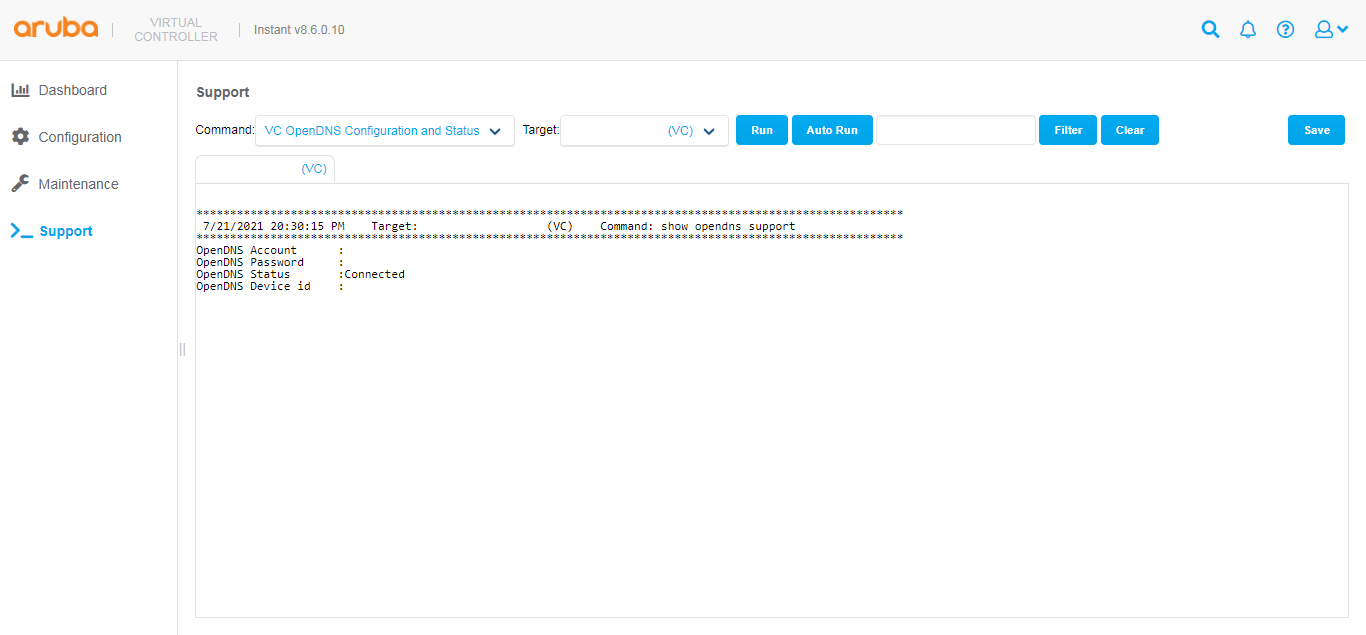
Task: Click the Support terminal prompt icon
Action: click(21, 231)
